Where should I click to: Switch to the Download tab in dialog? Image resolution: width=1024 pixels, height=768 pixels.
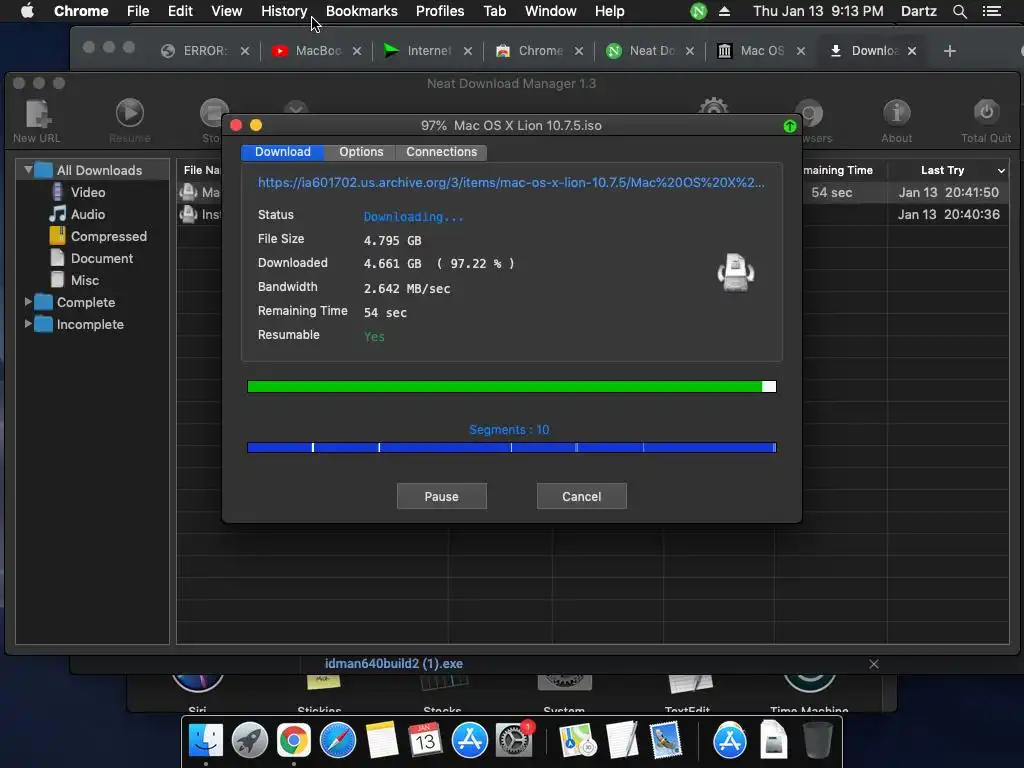tap(282, 152)
